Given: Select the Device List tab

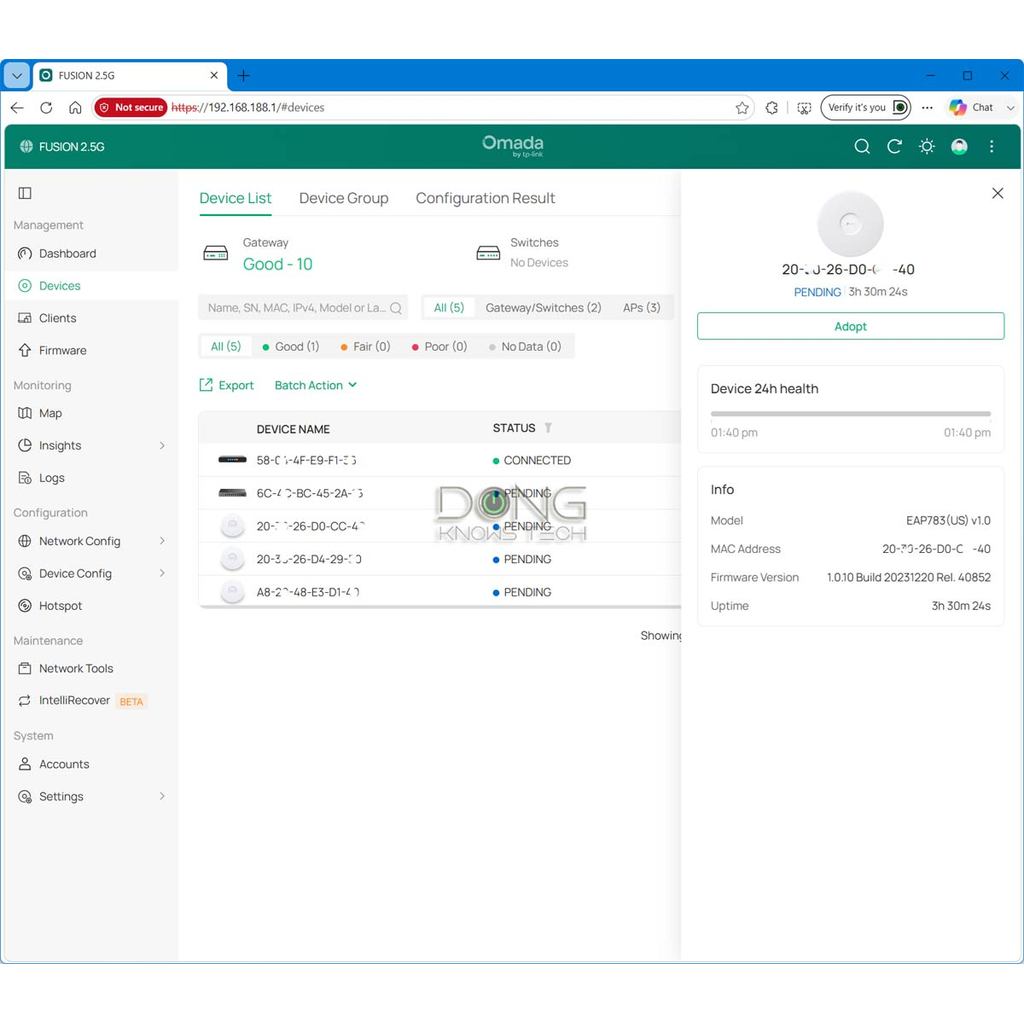Looking at the screenshot, I should (x=235, y=198).
